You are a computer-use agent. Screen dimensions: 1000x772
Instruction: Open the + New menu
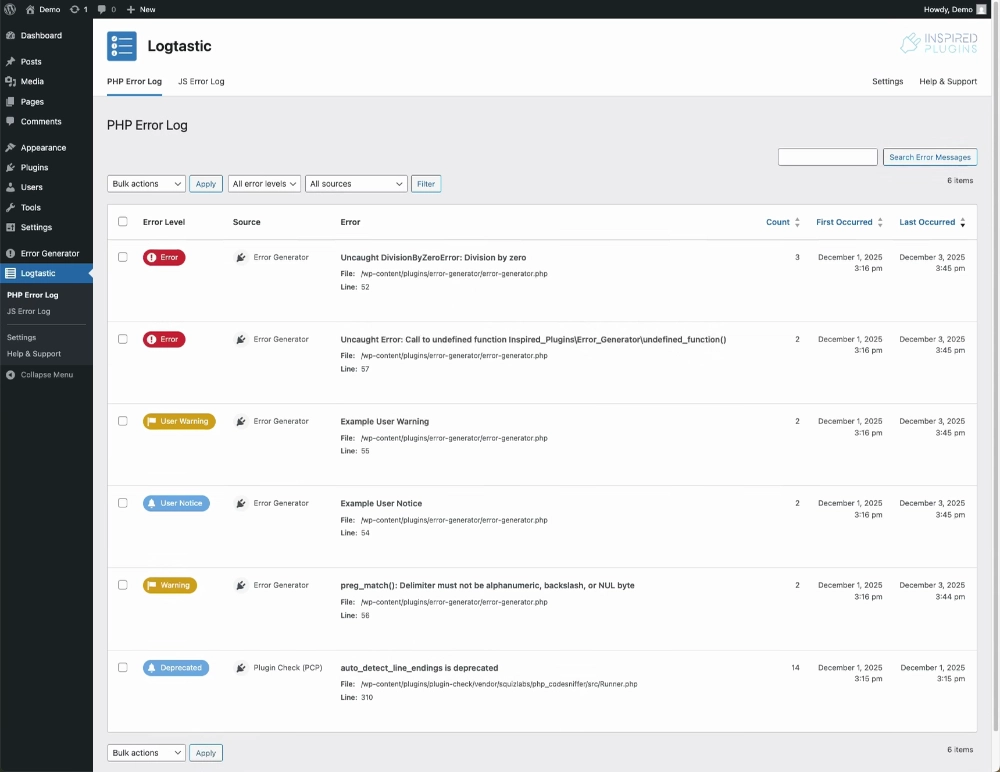click(141, 10)
